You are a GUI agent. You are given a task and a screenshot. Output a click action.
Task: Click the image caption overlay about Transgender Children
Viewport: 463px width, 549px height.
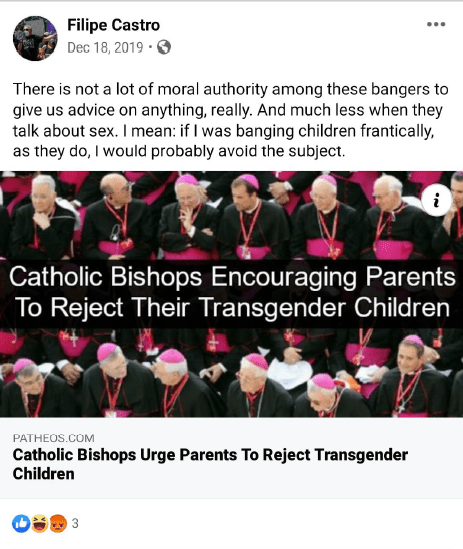tap(232, 293)
